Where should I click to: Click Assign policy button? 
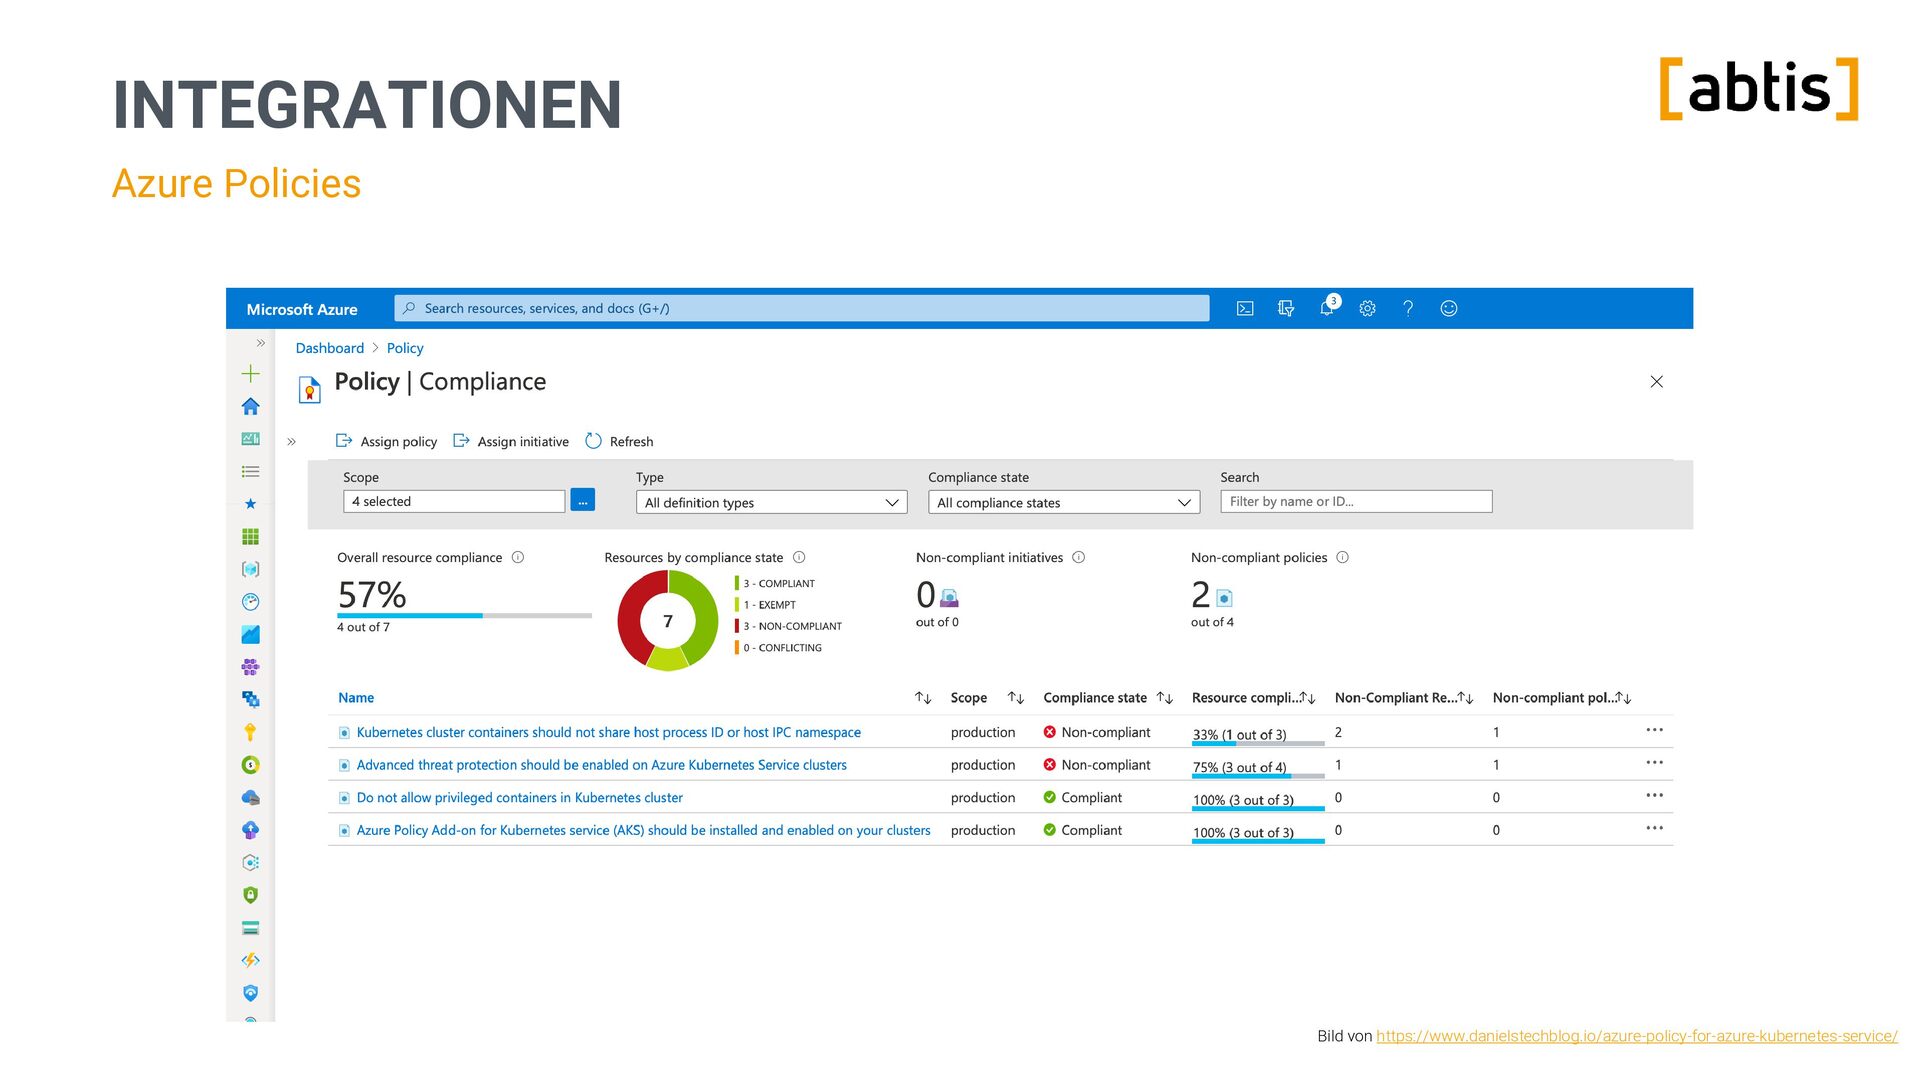tap(386, 441)
